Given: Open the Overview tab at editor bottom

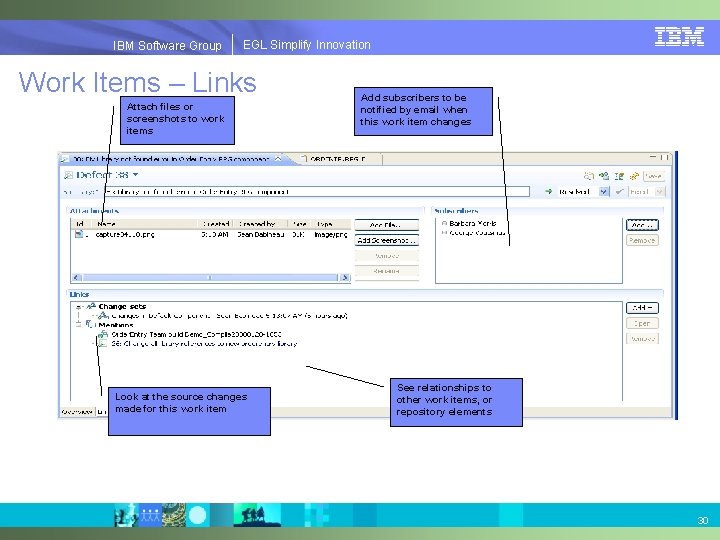Looking at the screenshot, I should [77, 411].
